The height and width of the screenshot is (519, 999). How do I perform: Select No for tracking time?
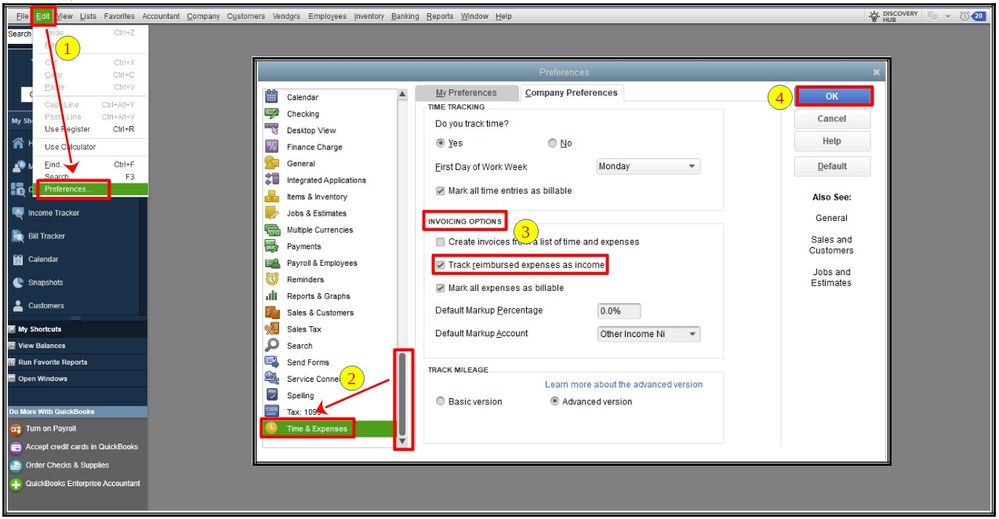point(552,143)
